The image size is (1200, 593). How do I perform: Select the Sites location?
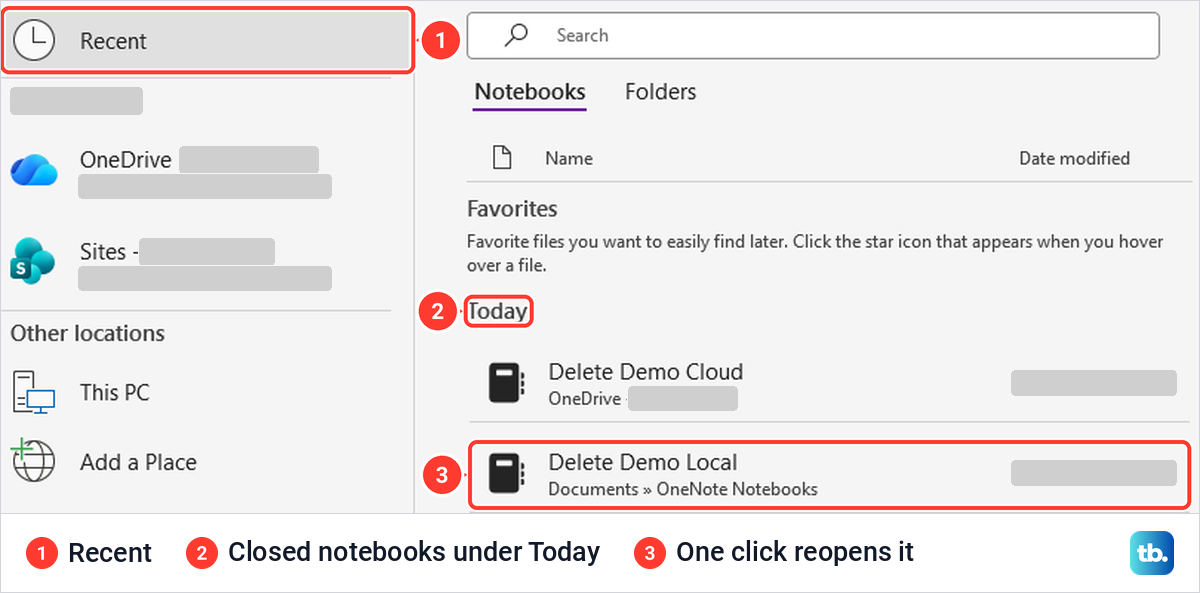[200, 262]
